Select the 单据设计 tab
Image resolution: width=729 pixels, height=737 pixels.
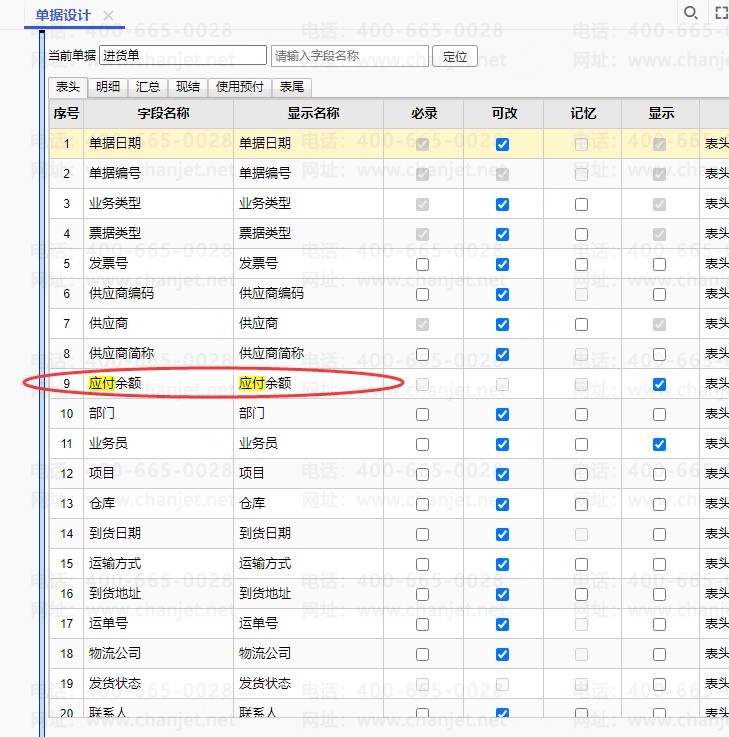click(63, 16)
